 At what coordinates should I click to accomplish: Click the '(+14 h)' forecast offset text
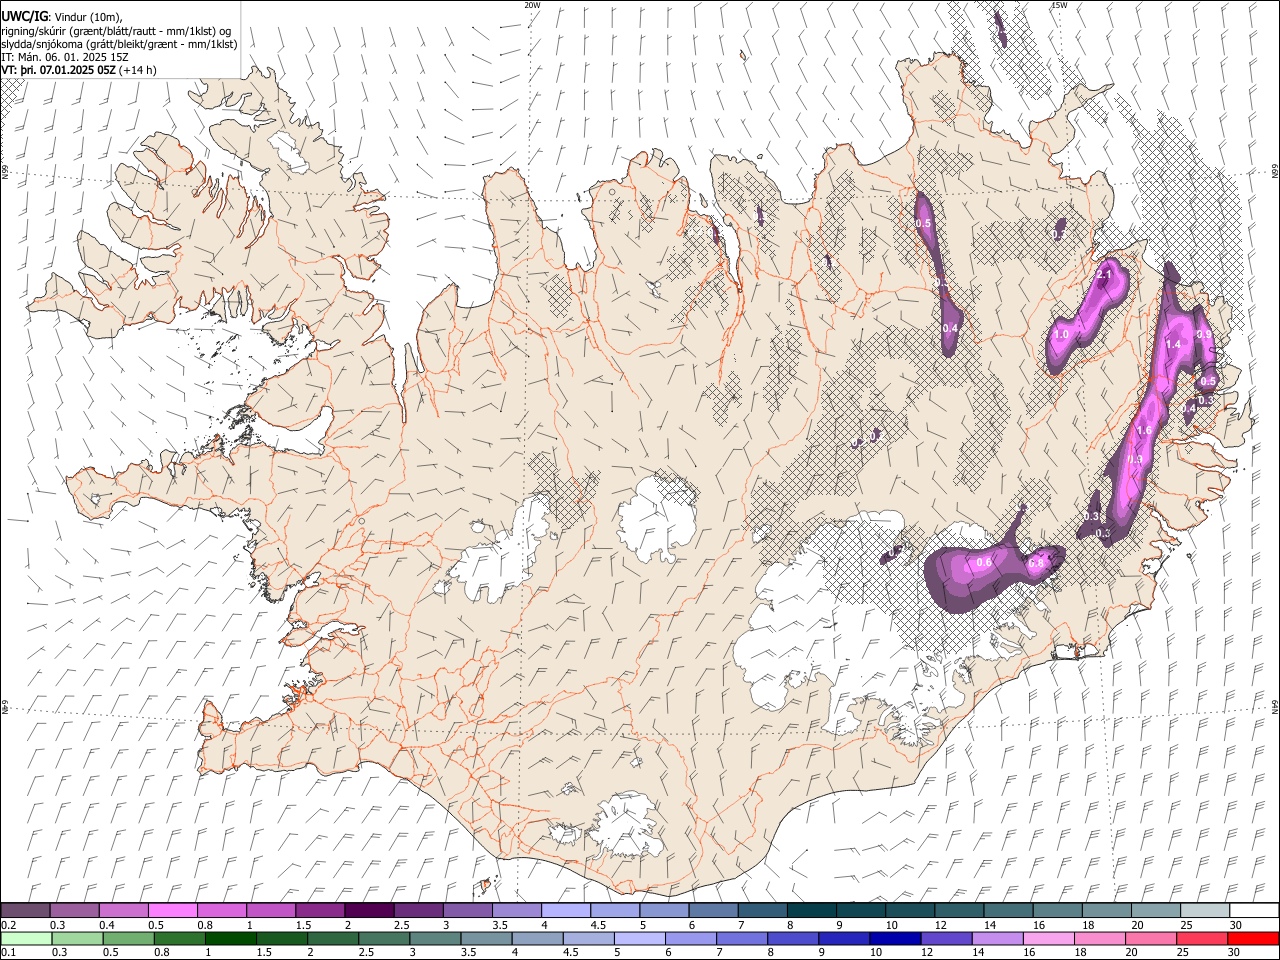138,70
